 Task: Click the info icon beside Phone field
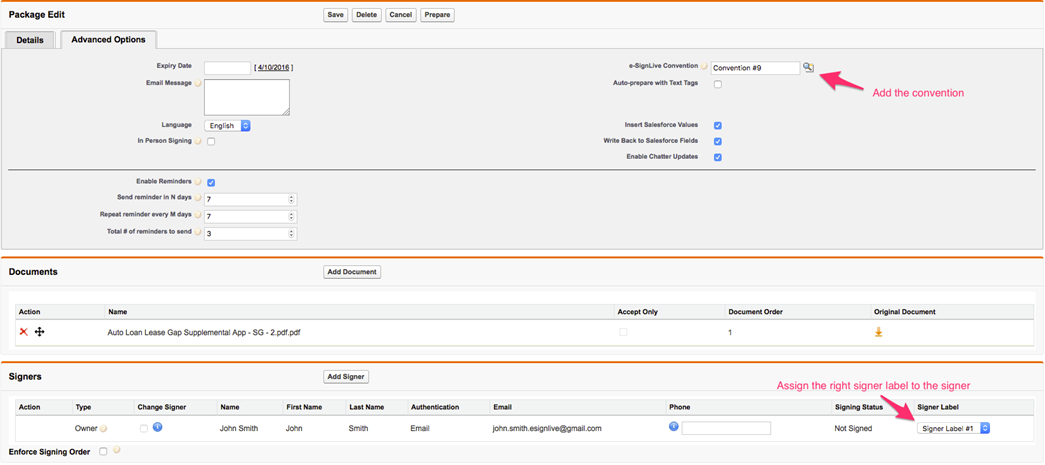click(673, 427)
